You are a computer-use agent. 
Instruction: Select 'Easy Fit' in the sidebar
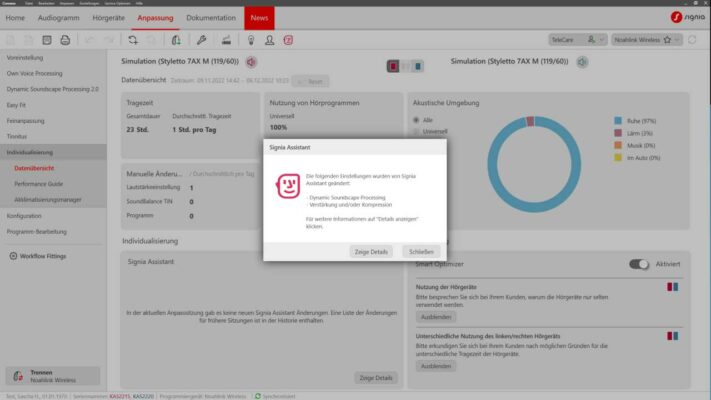coord(16,105)
